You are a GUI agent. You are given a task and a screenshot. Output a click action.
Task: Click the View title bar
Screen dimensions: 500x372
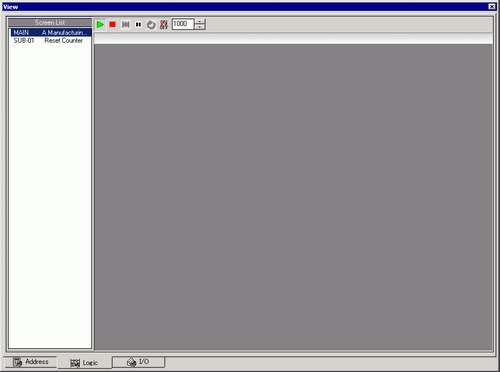click(x=247, y=7)
